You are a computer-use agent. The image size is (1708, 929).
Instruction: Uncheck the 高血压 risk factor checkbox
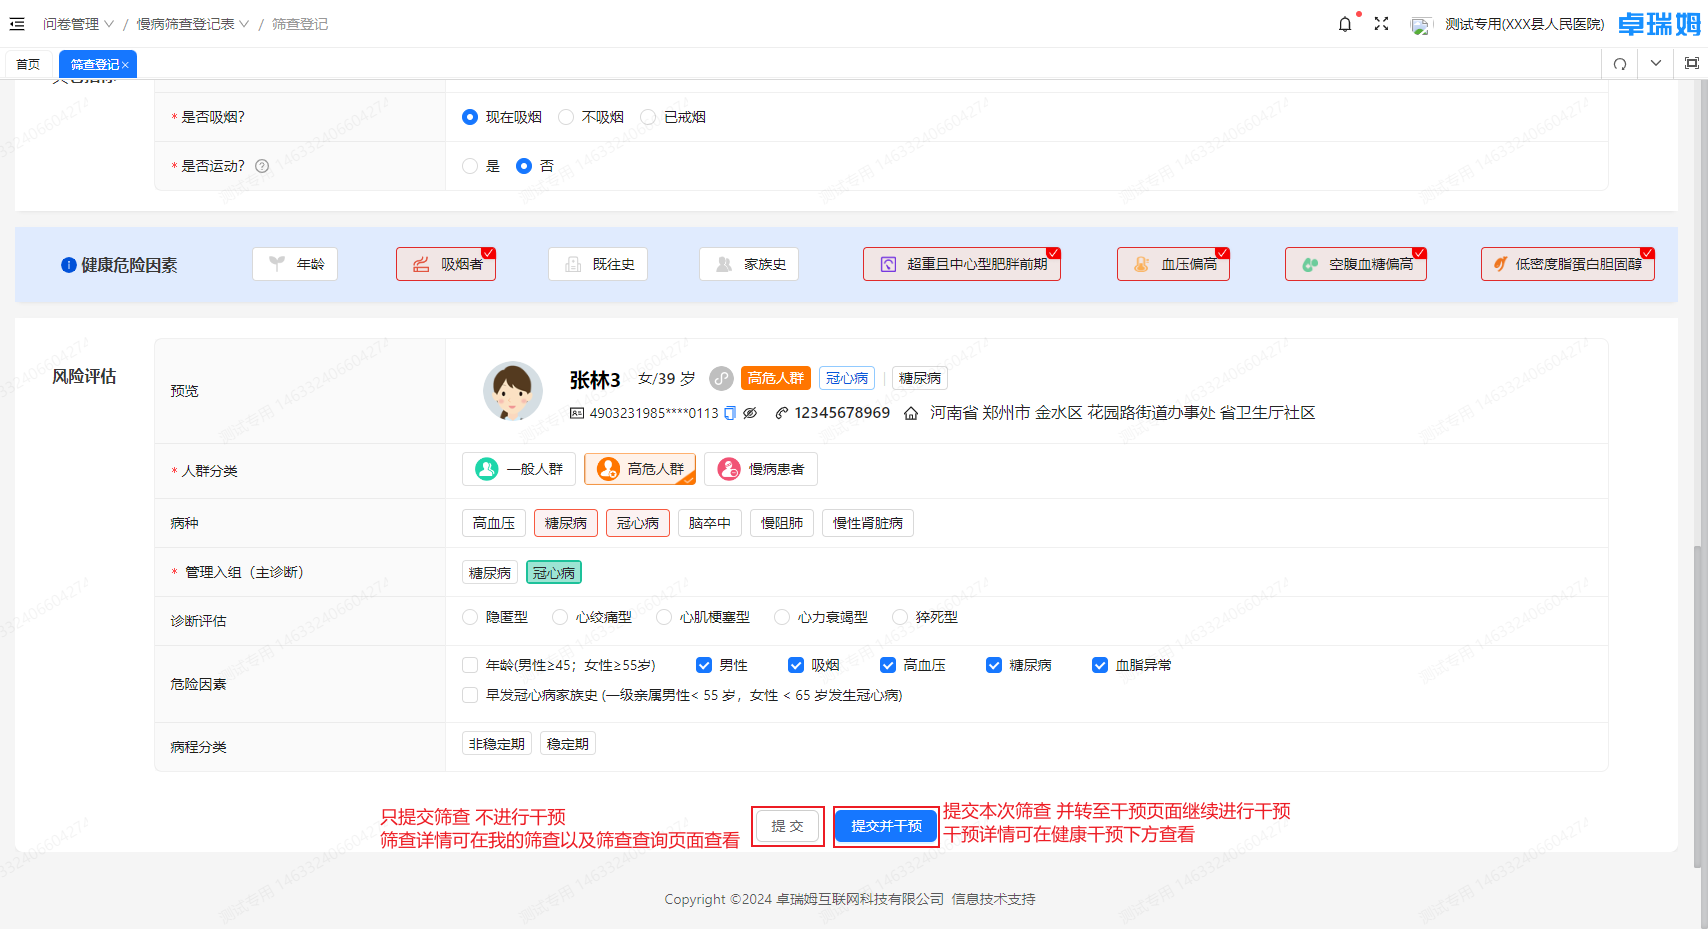pos(888,664)
